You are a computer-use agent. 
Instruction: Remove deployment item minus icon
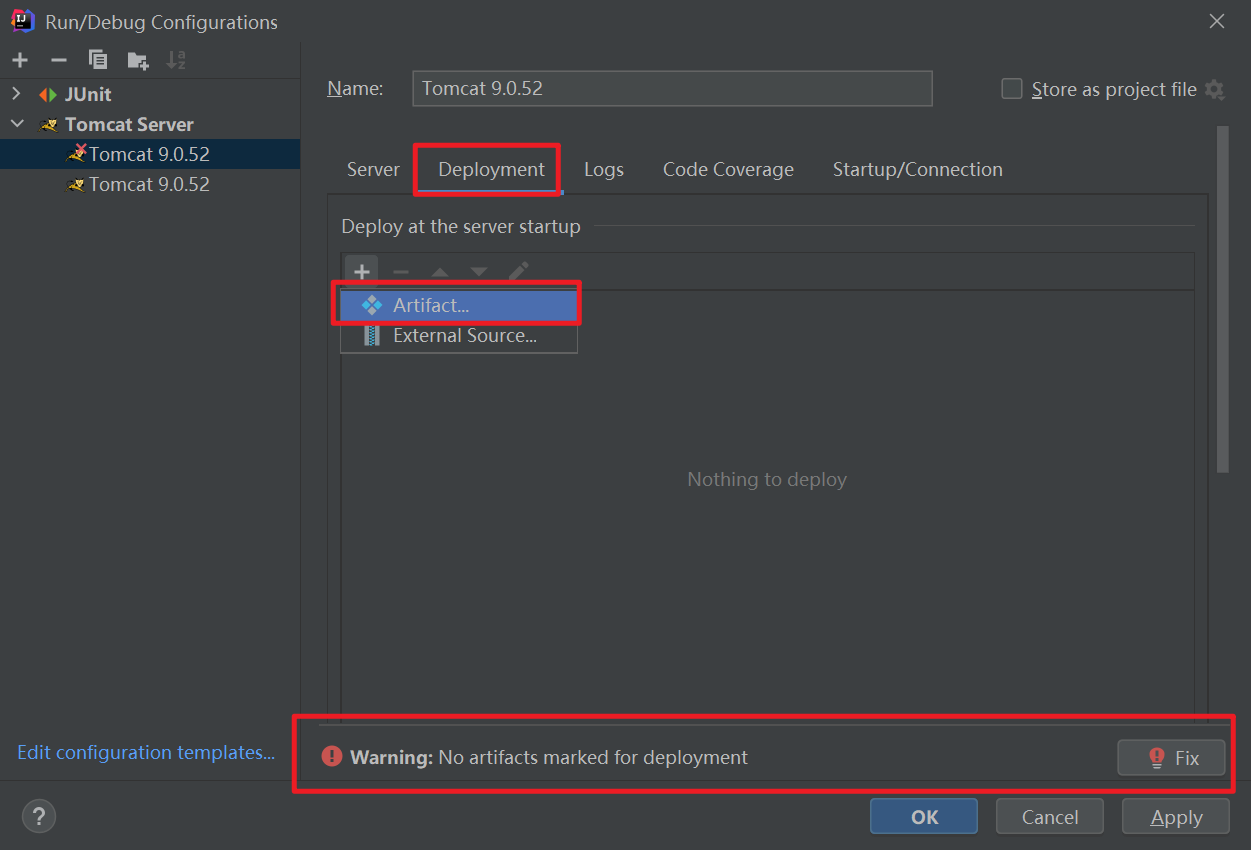coord(401,272)
